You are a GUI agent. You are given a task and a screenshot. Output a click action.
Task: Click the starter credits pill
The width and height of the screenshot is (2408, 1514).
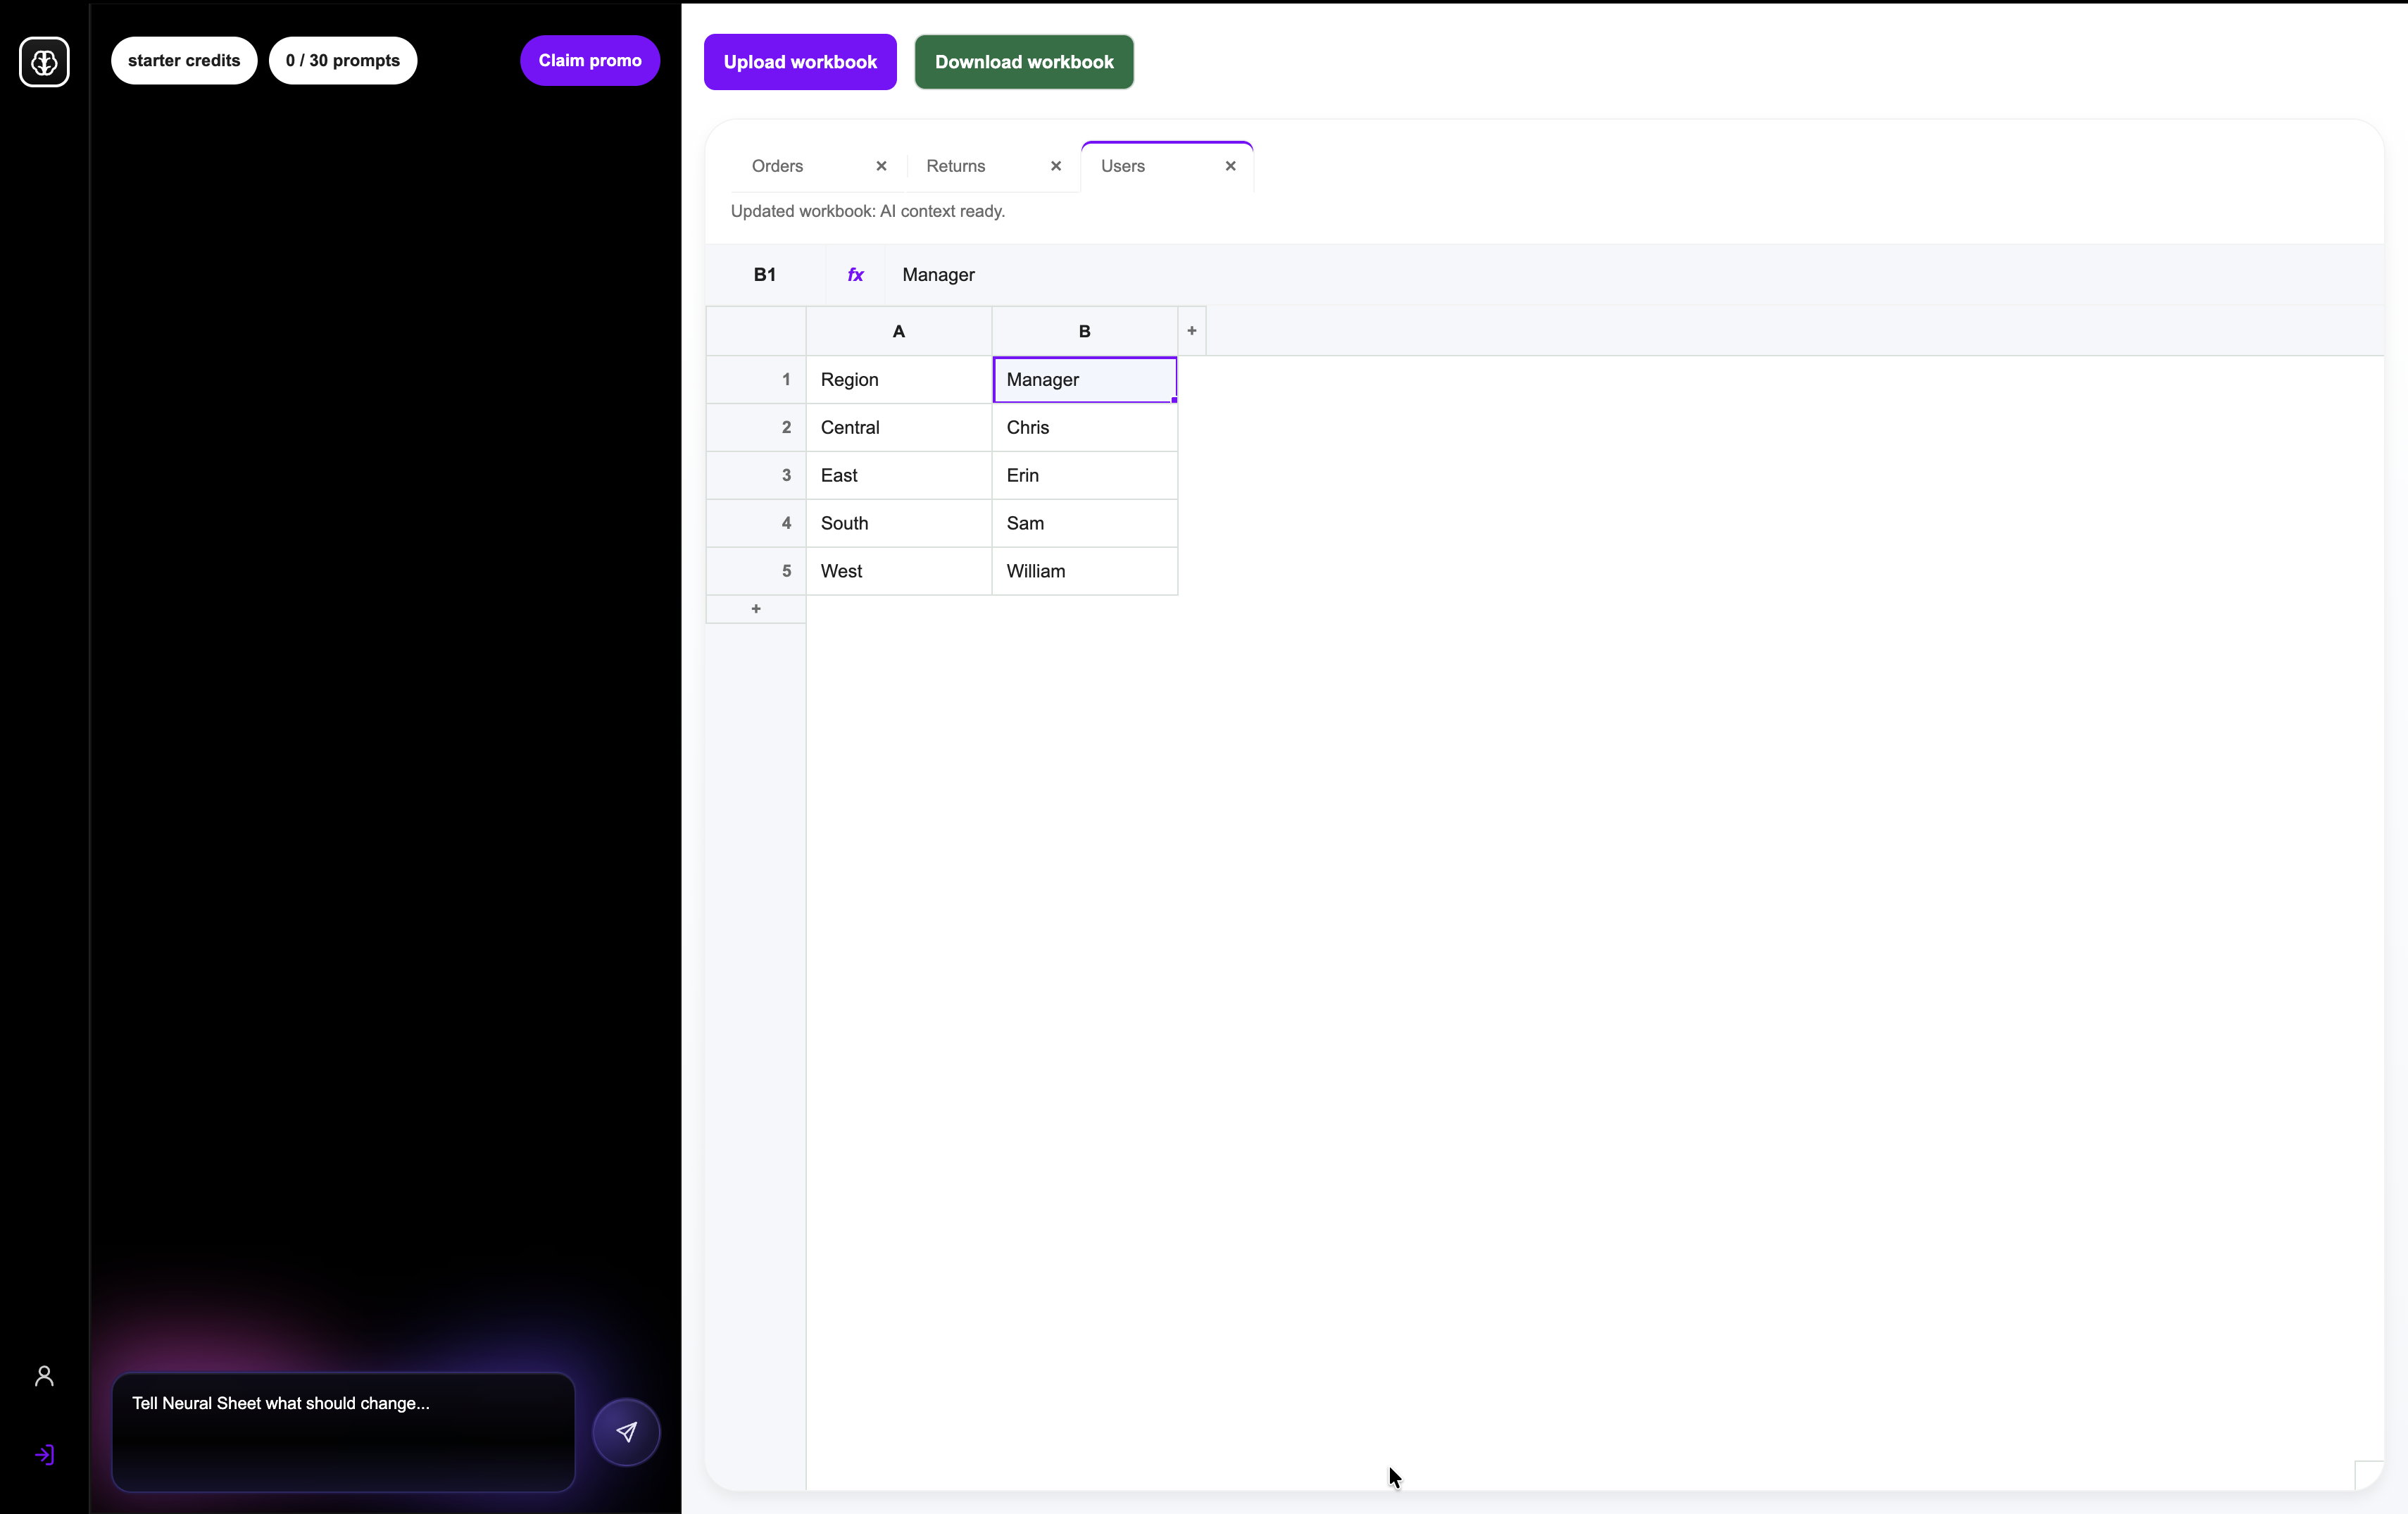(184, 61)
